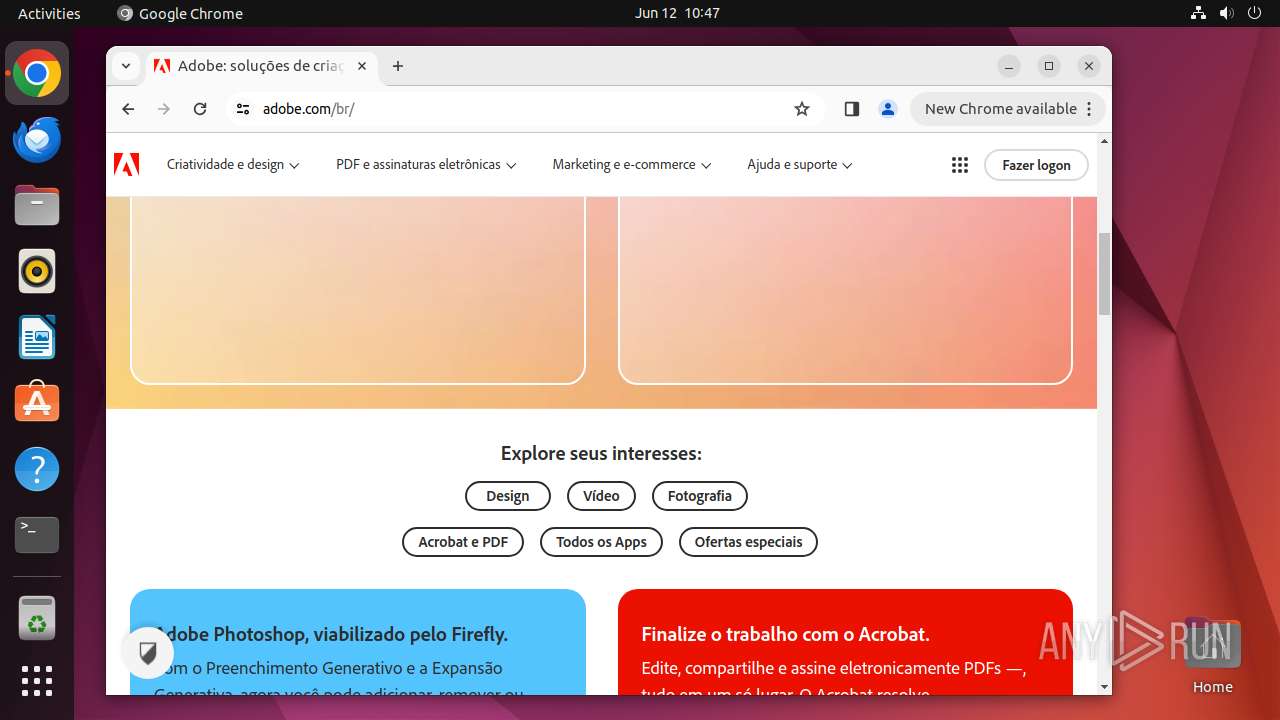
Task: Open the Chrome profile avatar icon
Action: pos(888,109)
